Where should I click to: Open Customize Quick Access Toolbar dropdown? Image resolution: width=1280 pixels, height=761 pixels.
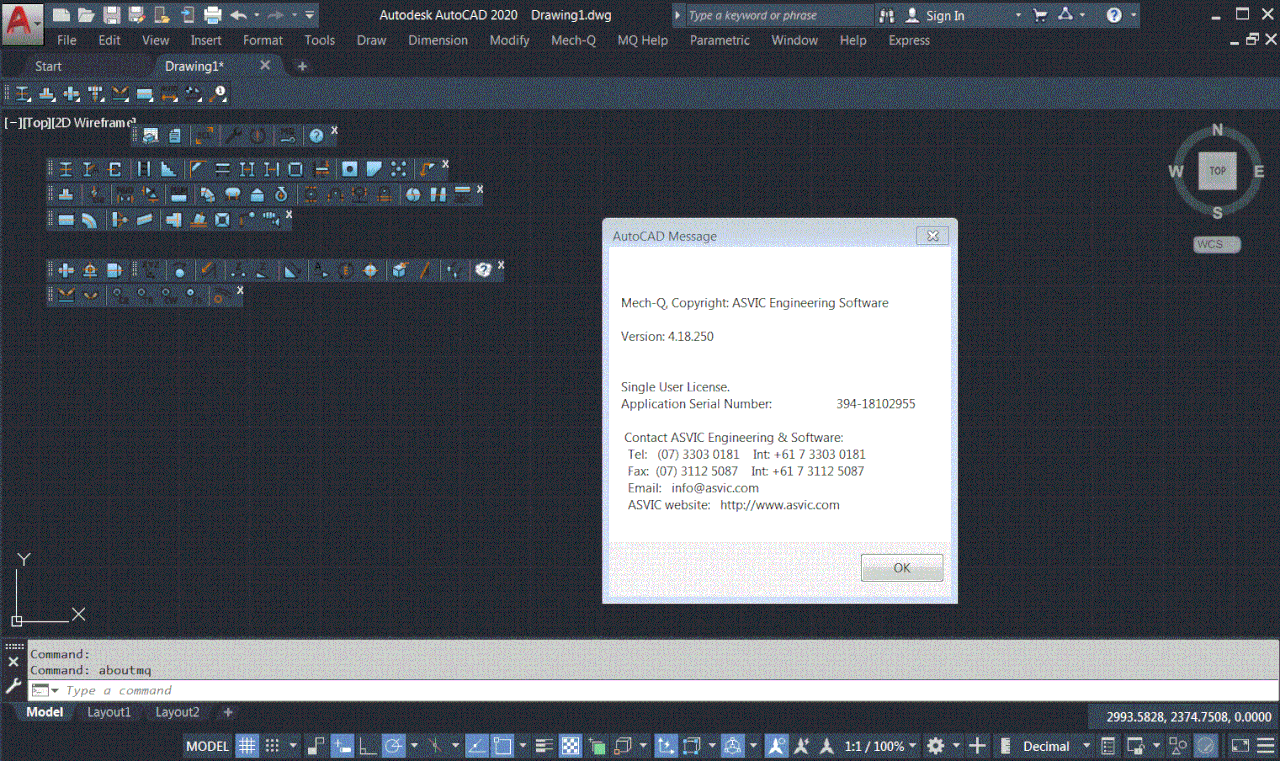pyautogui.click(x=310, y=15)
